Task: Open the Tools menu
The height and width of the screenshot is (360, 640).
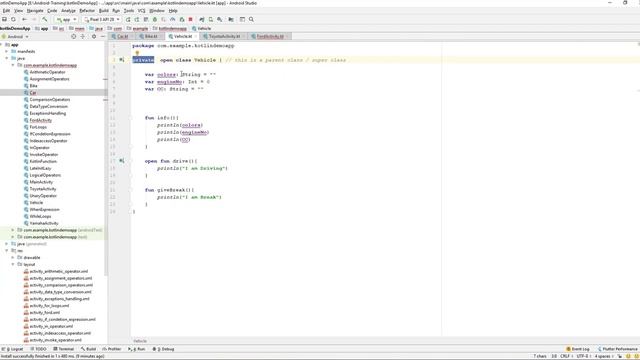Action: click(129, 11)
